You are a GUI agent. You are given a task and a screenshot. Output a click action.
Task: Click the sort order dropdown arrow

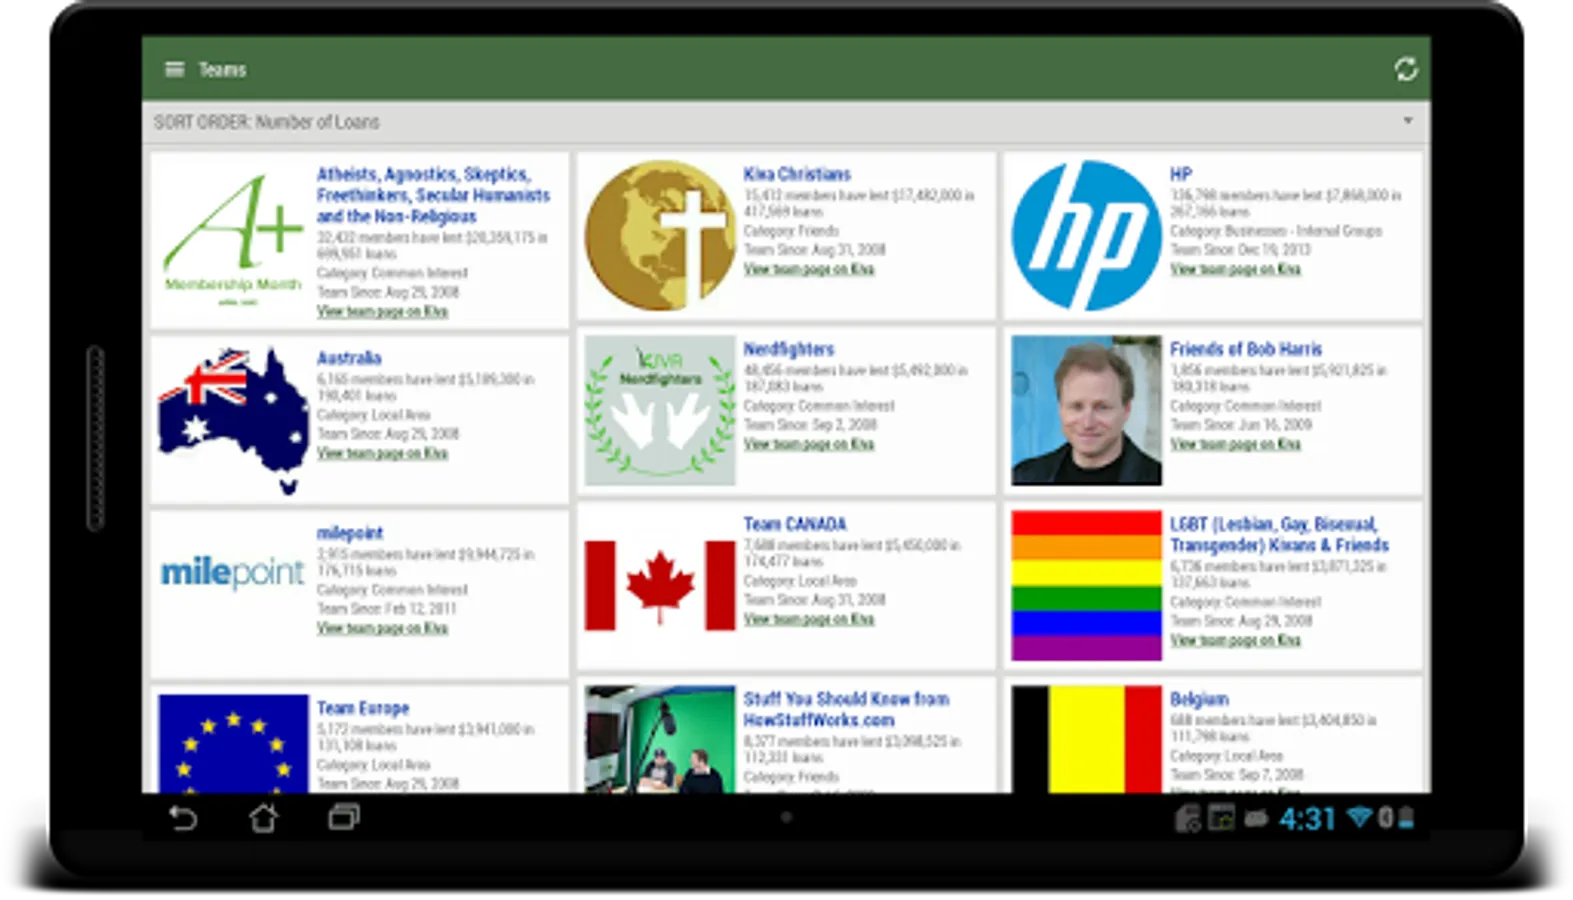pos(1408,121)
